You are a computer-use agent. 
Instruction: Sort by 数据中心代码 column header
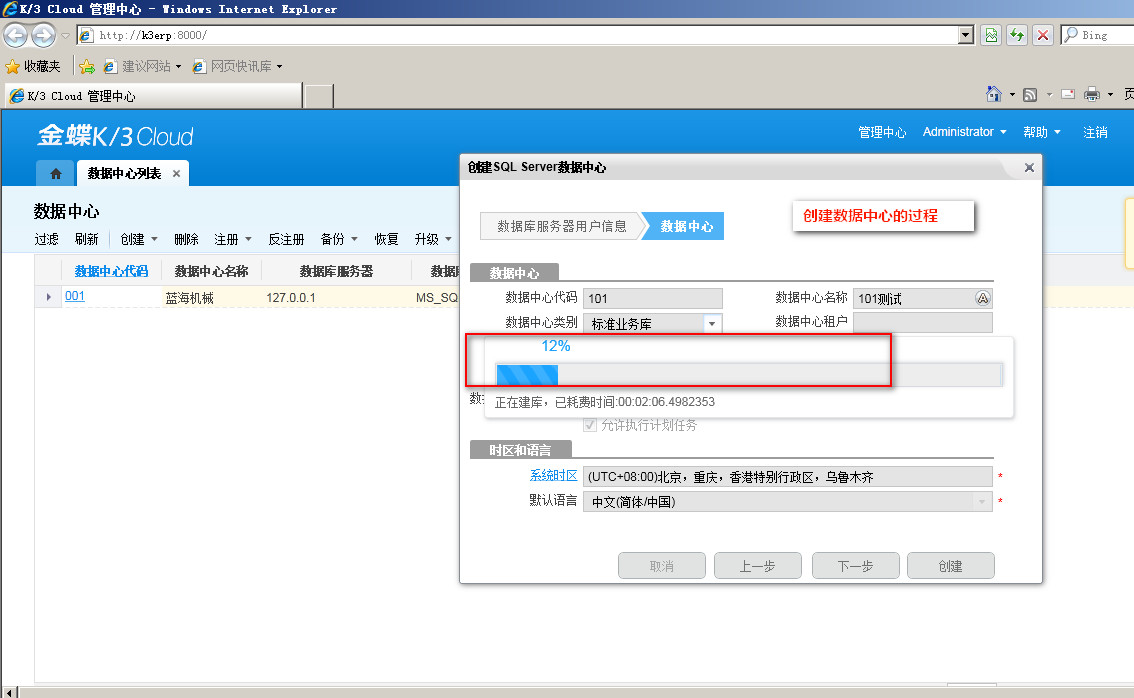click(x=111, y=271)
